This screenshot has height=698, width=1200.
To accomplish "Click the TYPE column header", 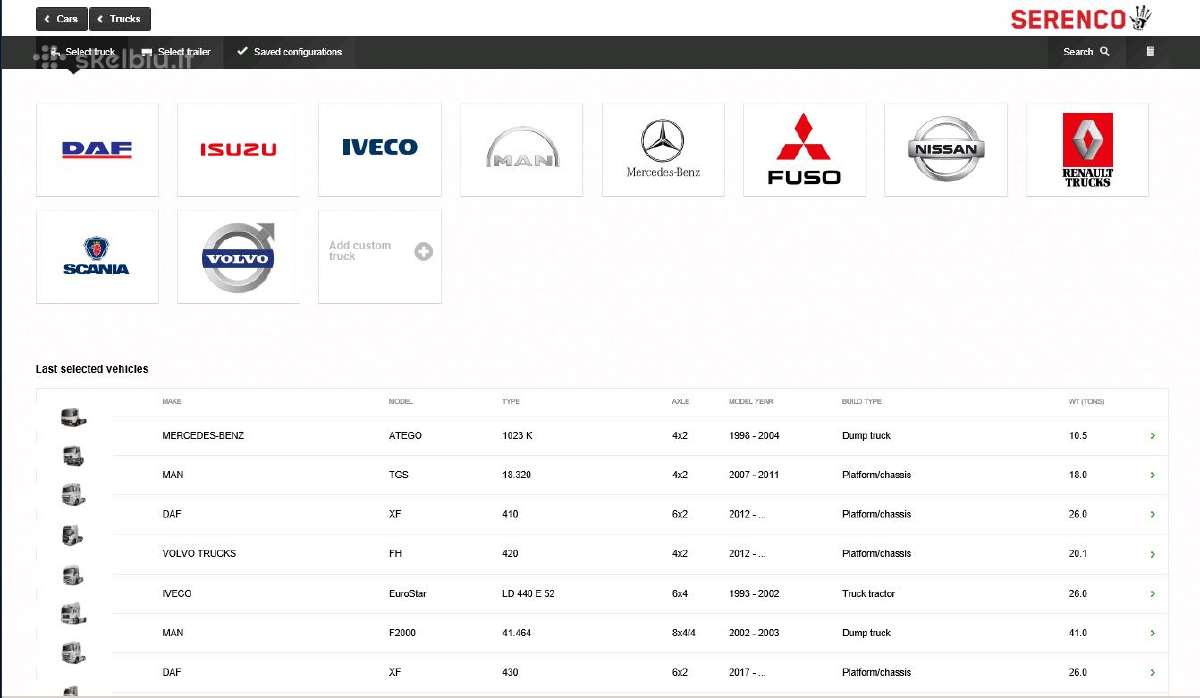I will [x=511, y=402].
